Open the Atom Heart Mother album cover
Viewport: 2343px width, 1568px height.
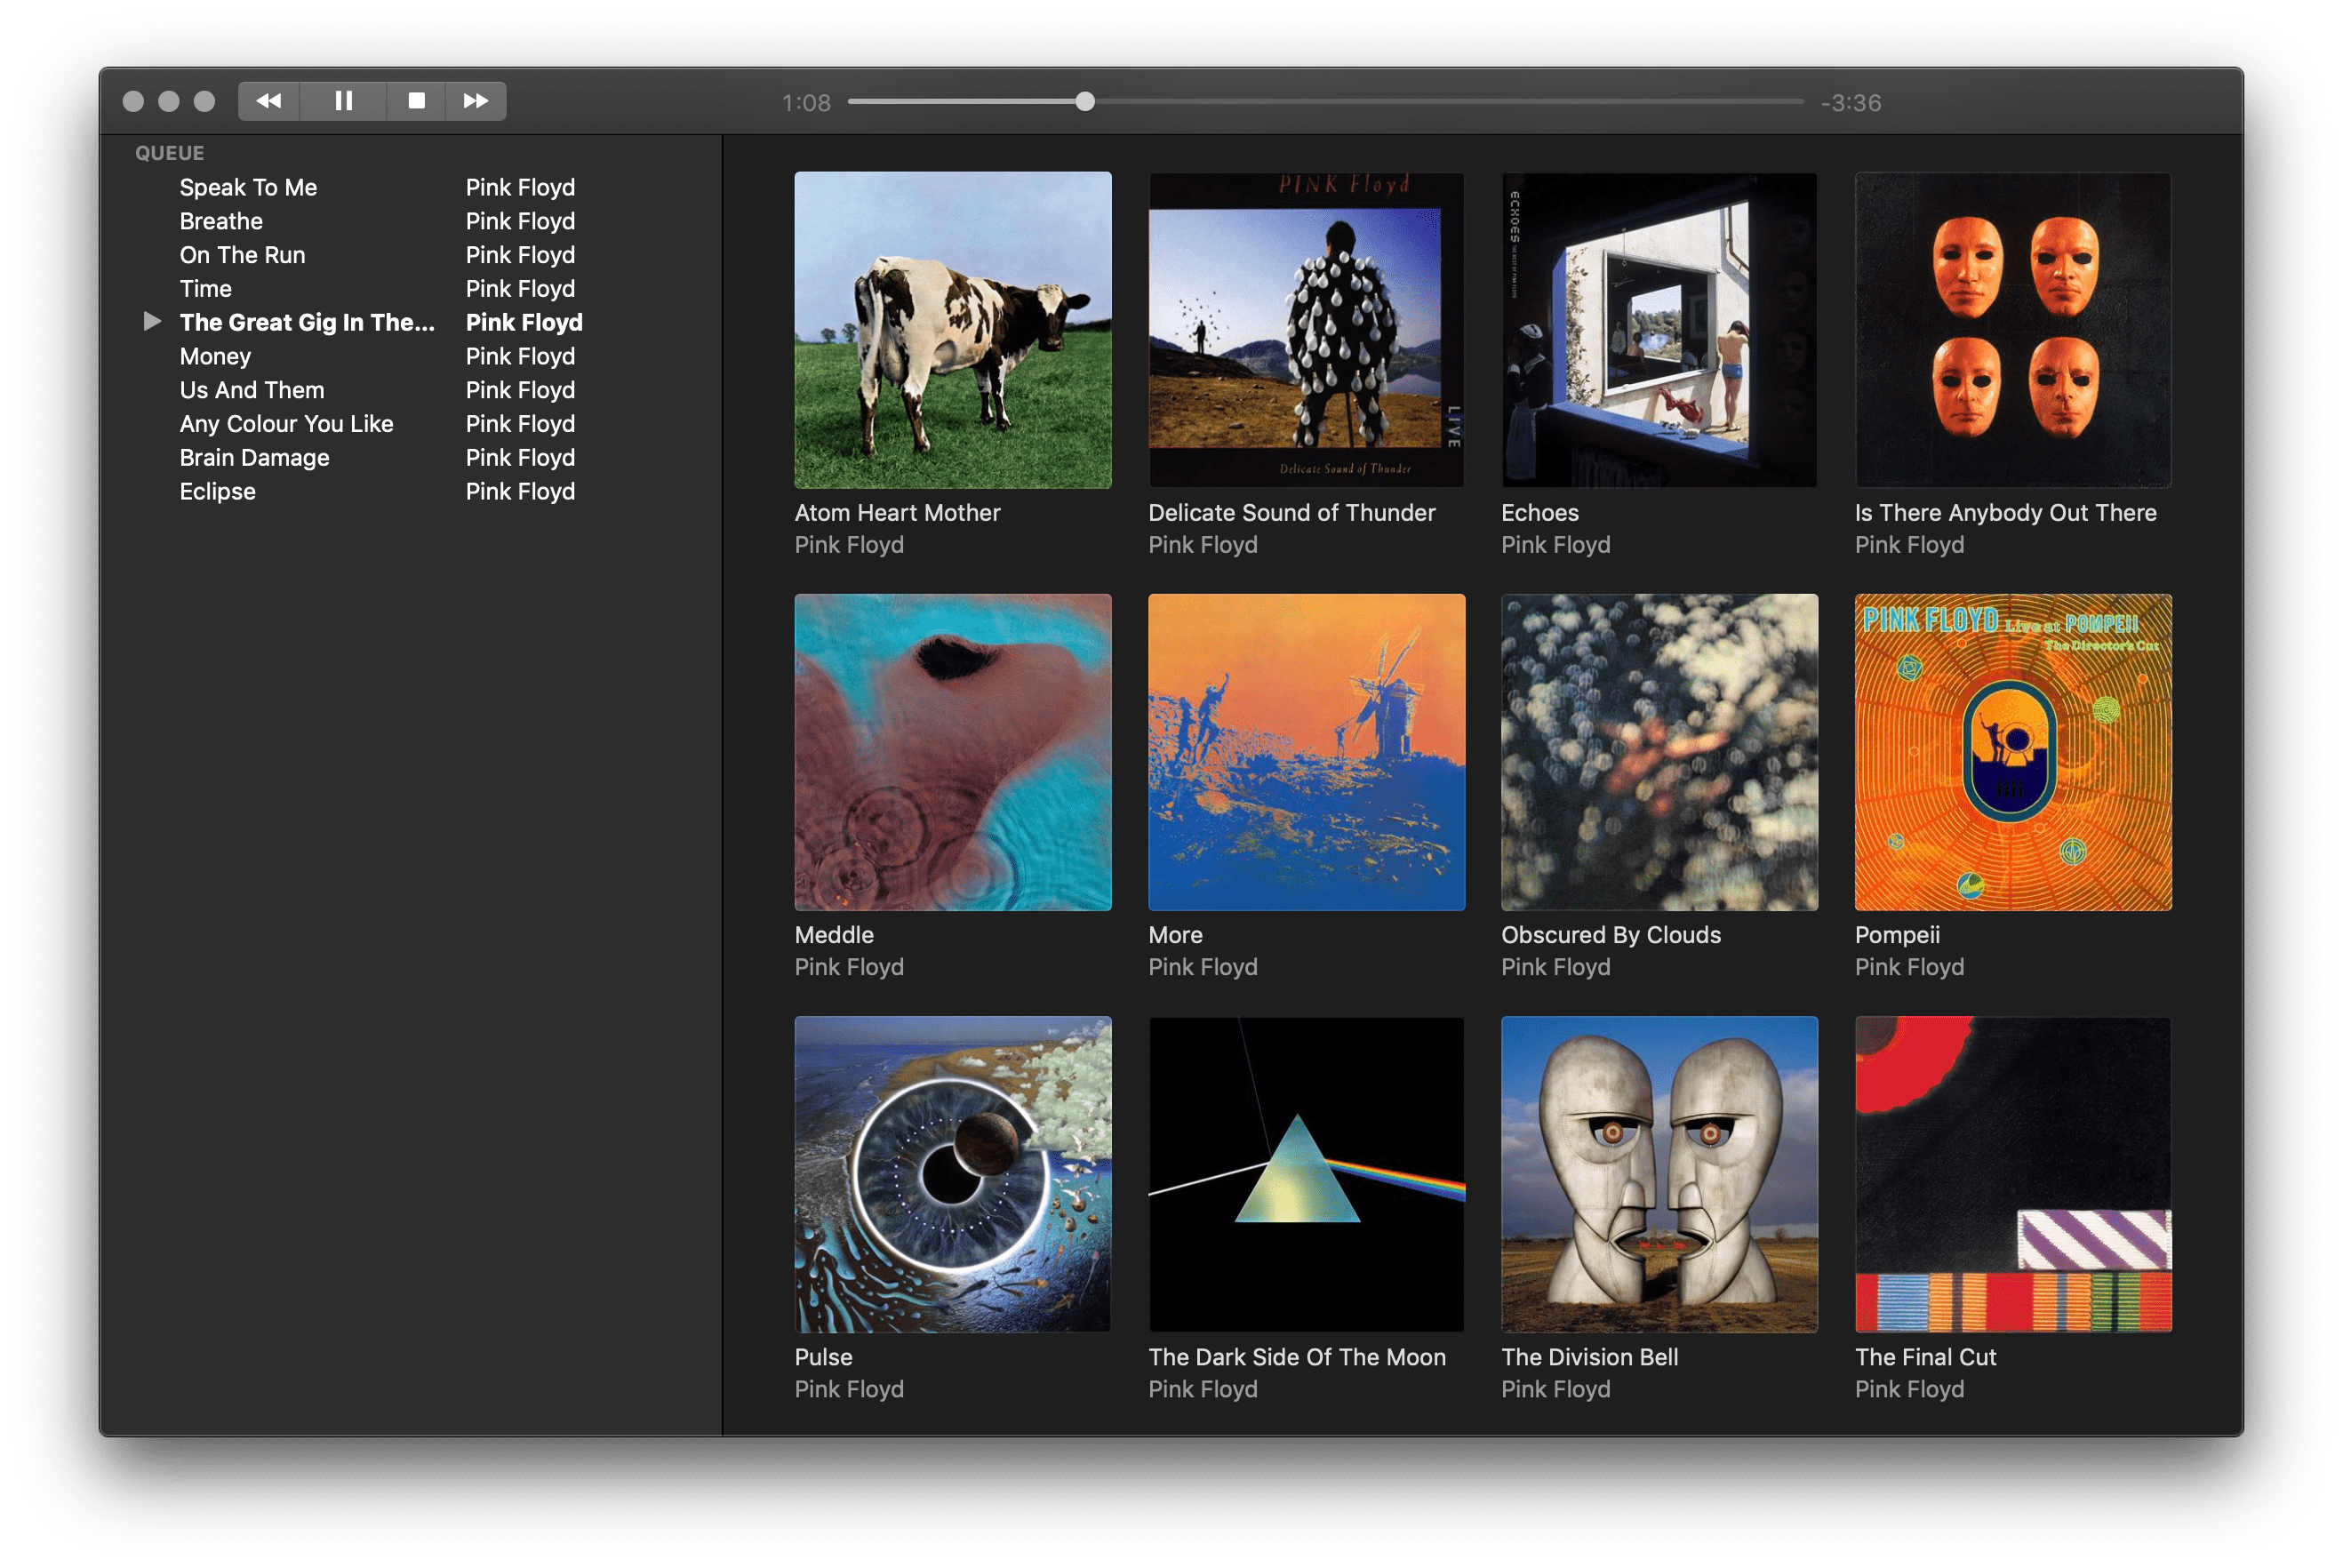click(x=951, y=330)
